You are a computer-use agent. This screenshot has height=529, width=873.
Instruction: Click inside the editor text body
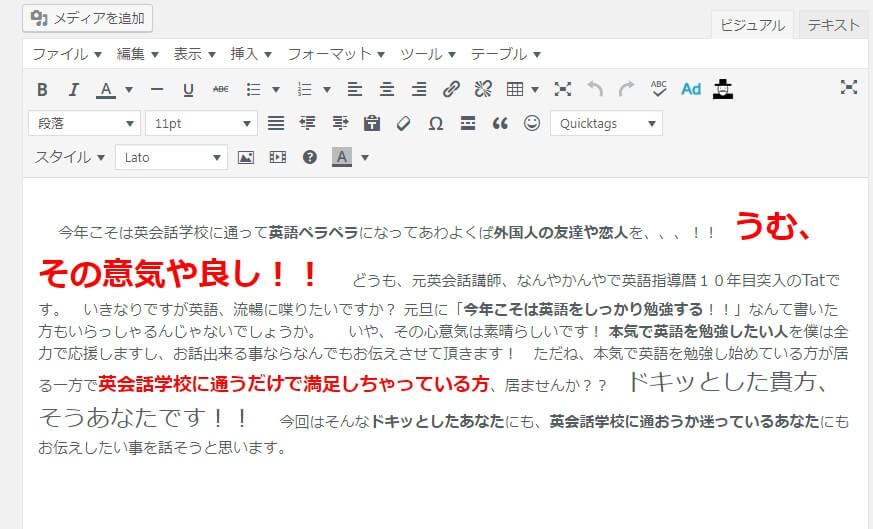(440, 480)
